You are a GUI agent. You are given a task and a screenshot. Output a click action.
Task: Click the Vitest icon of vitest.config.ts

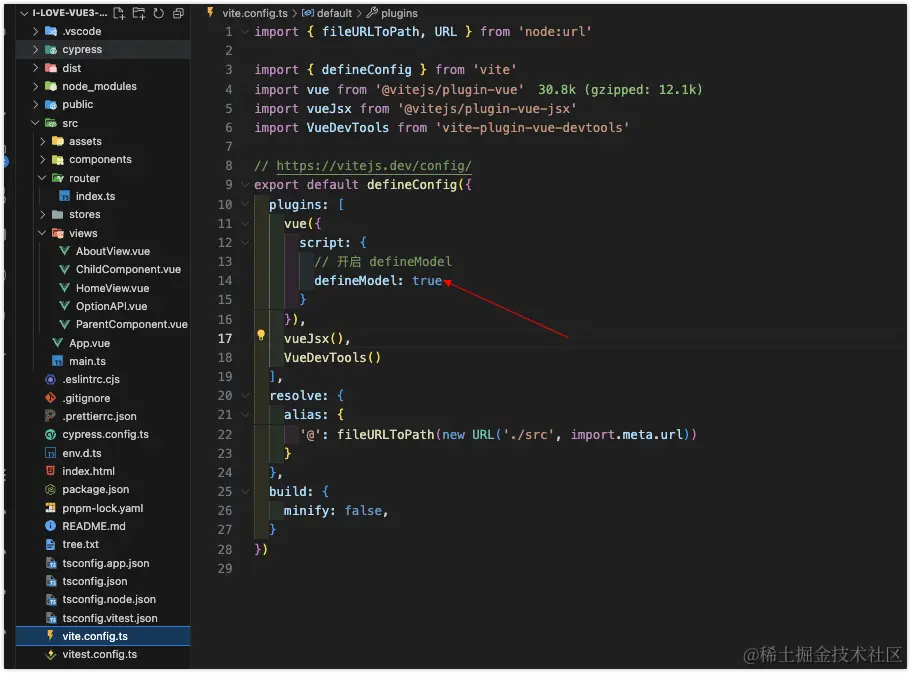coord(51,654)
